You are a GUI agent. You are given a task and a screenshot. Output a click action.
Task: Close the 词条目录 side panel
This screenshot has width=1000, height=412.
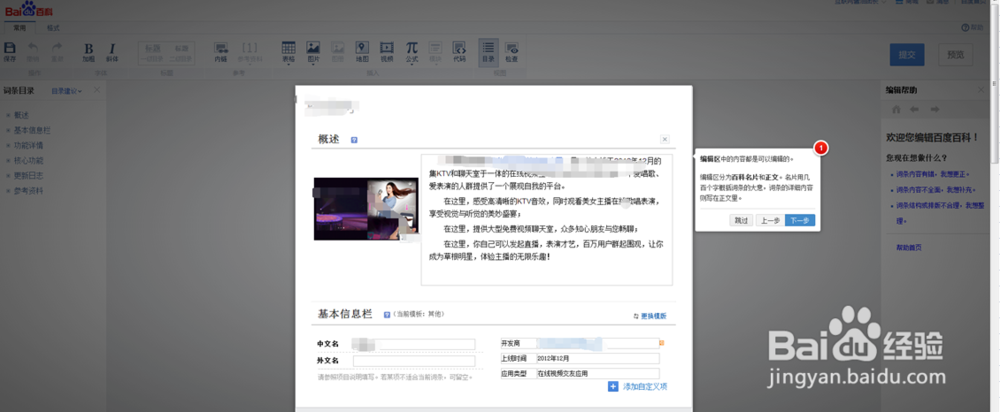click(x=97, y=90)
